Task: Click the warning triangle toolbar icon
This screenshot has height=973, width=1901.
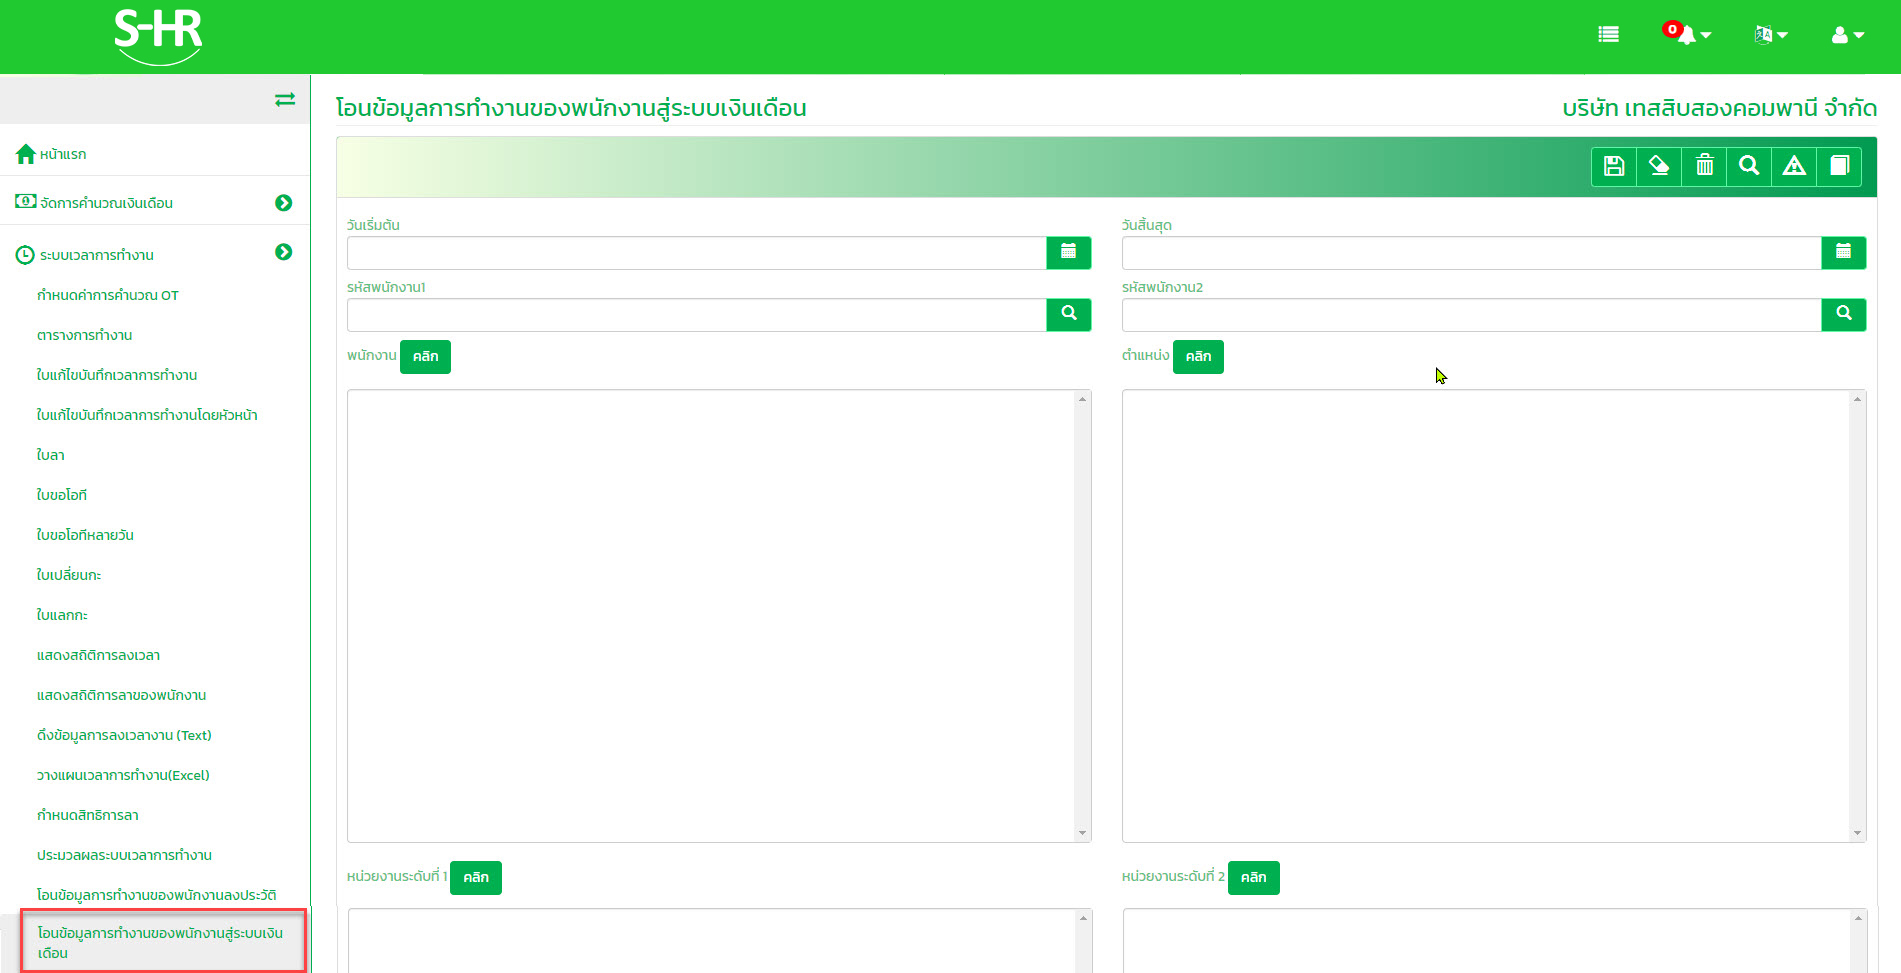Action: (1794, 166)
